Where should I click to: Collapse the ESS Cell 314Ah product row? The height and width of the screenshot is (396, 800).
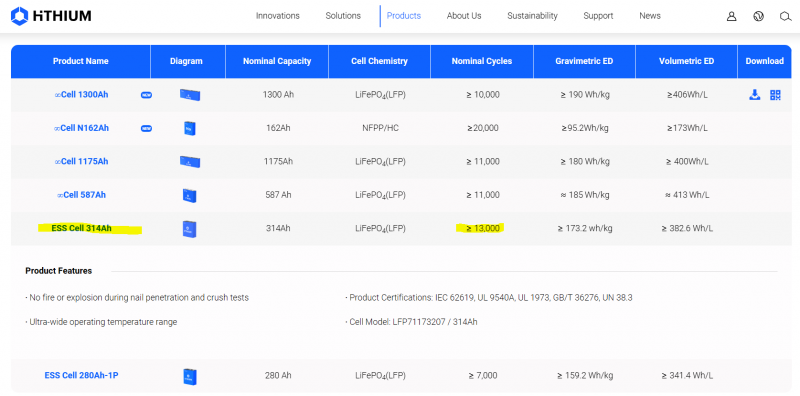(82, 228)
